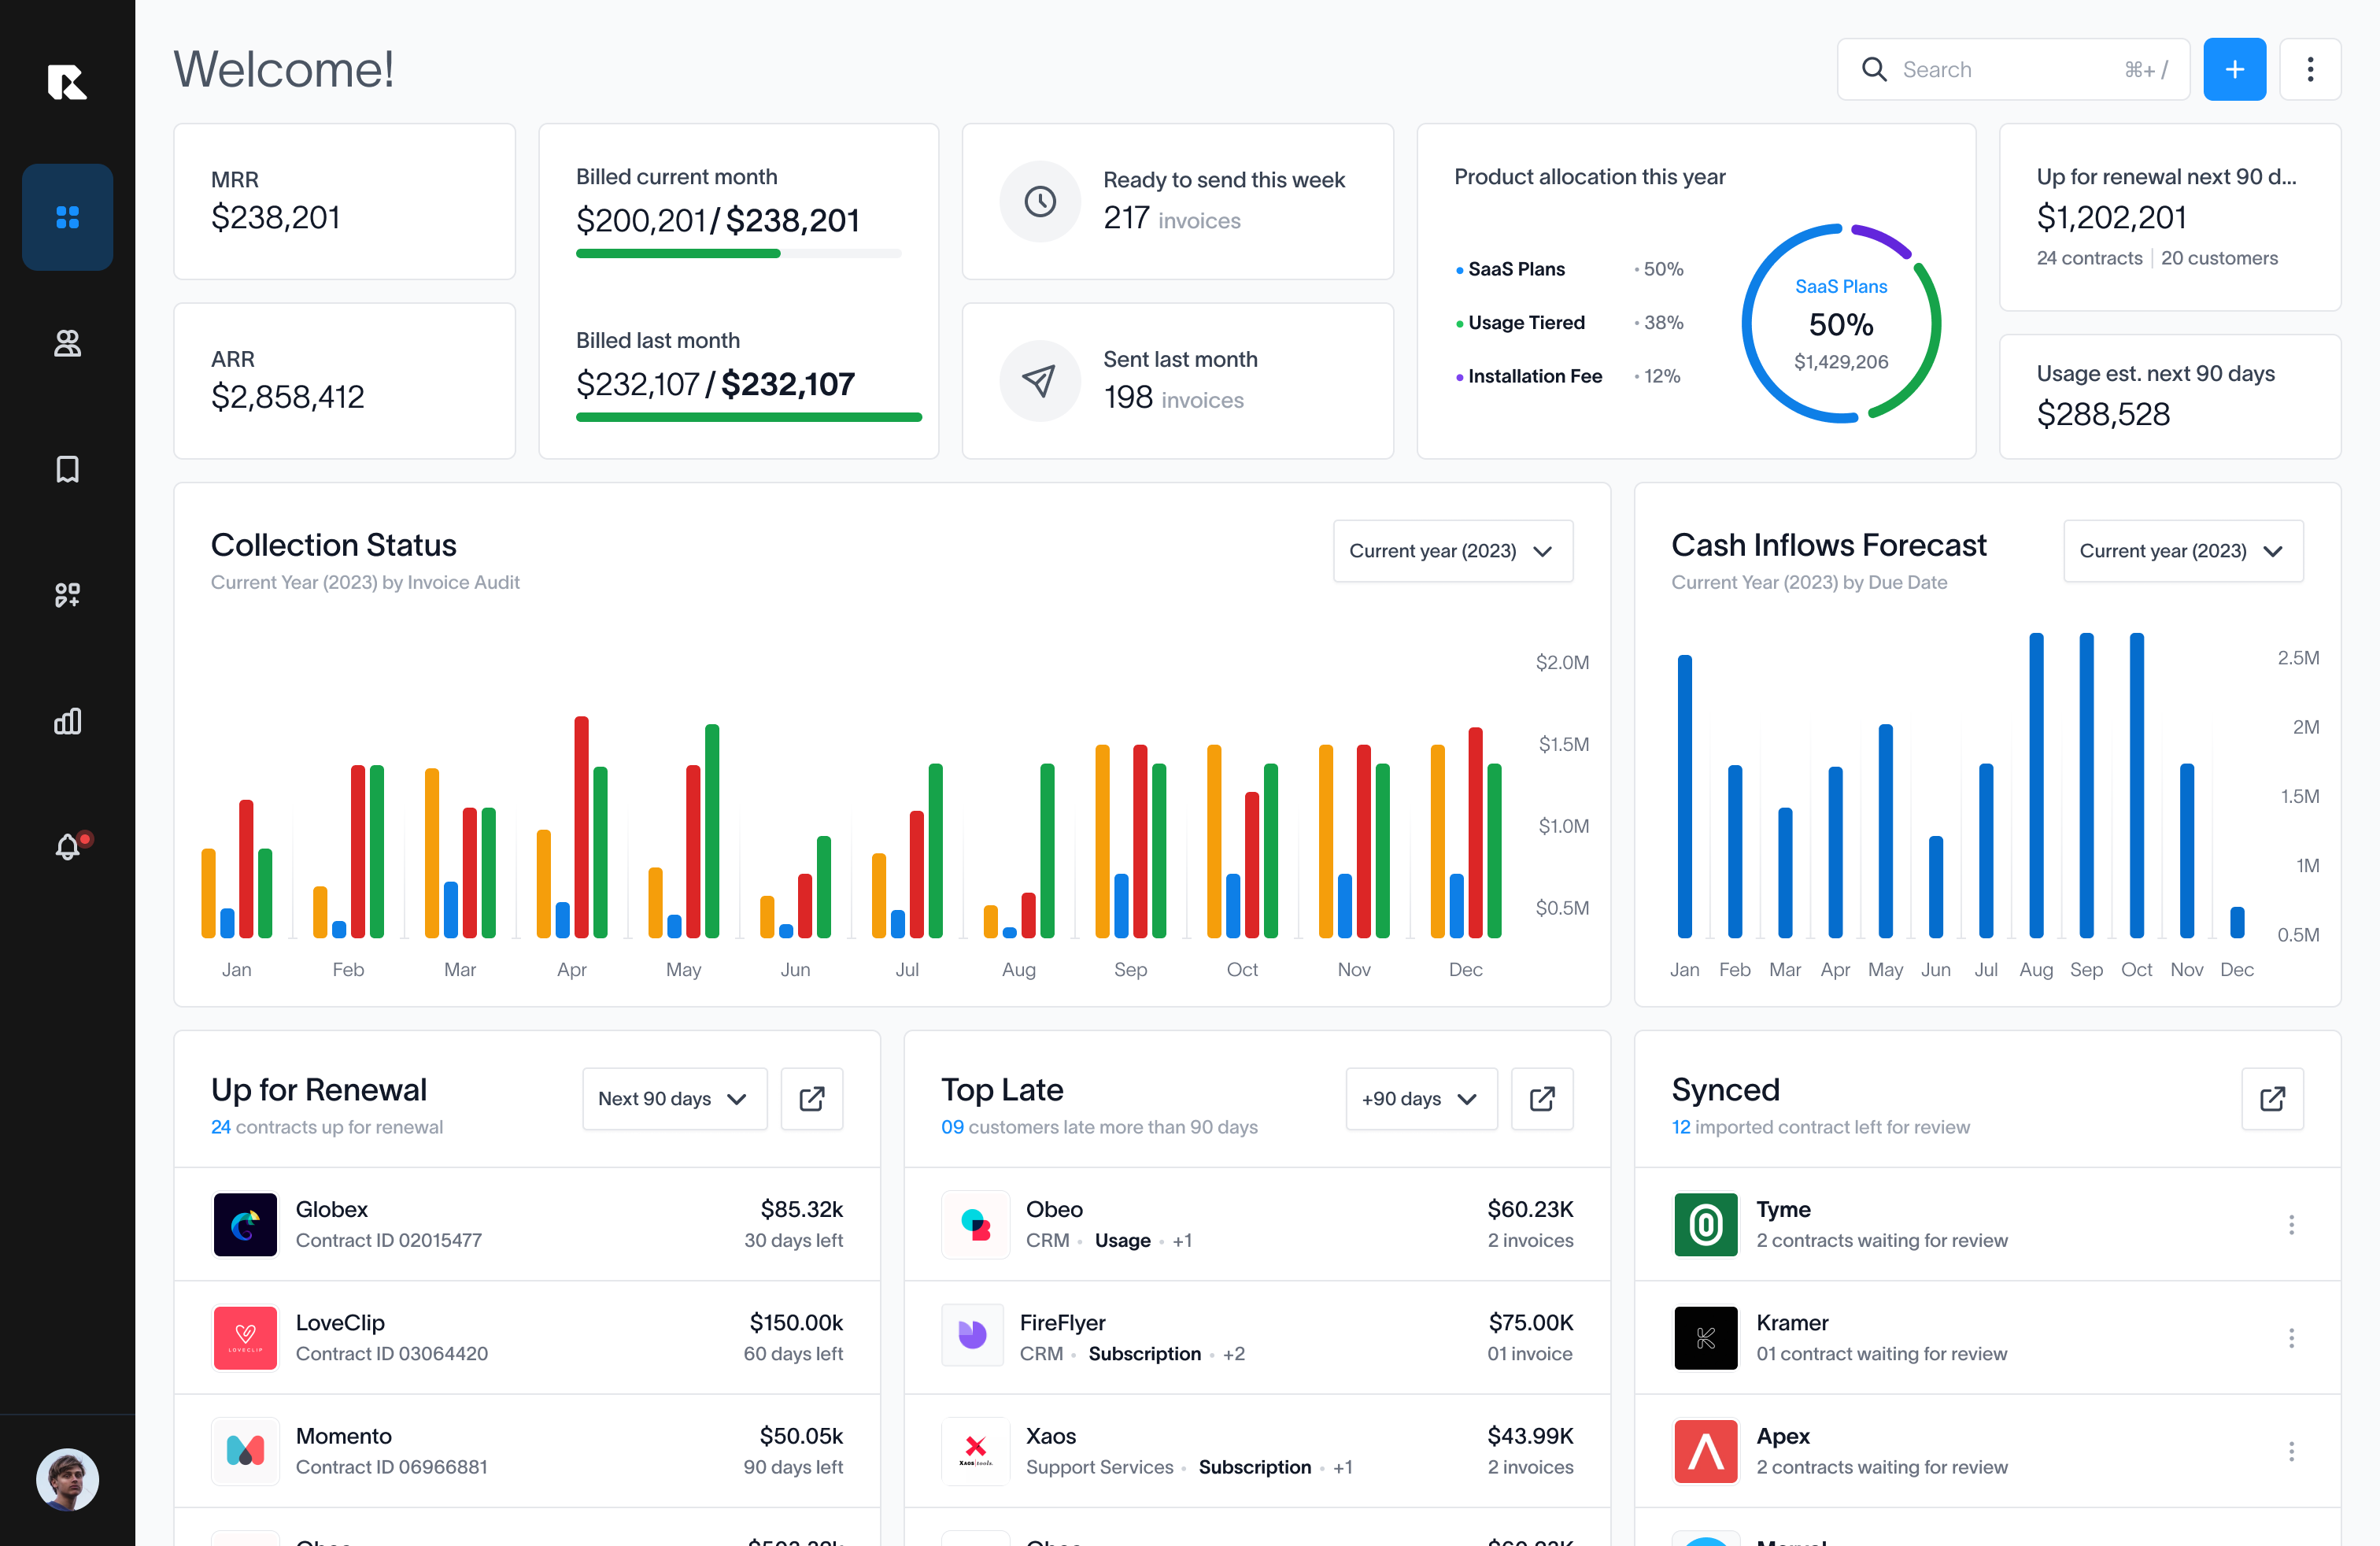This screenshot has width=2380, height=1546.
Task: Open the three-dot menu next to Tyme
Action: pos(2291,1224)
